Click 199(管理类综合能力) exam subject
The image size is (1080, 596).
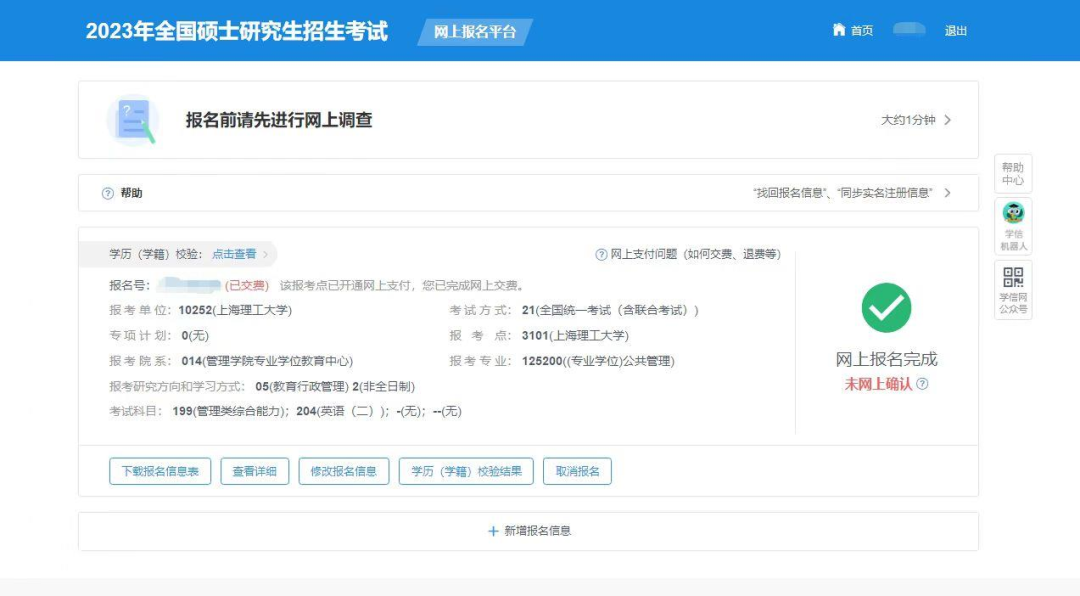tap(230, 411)
